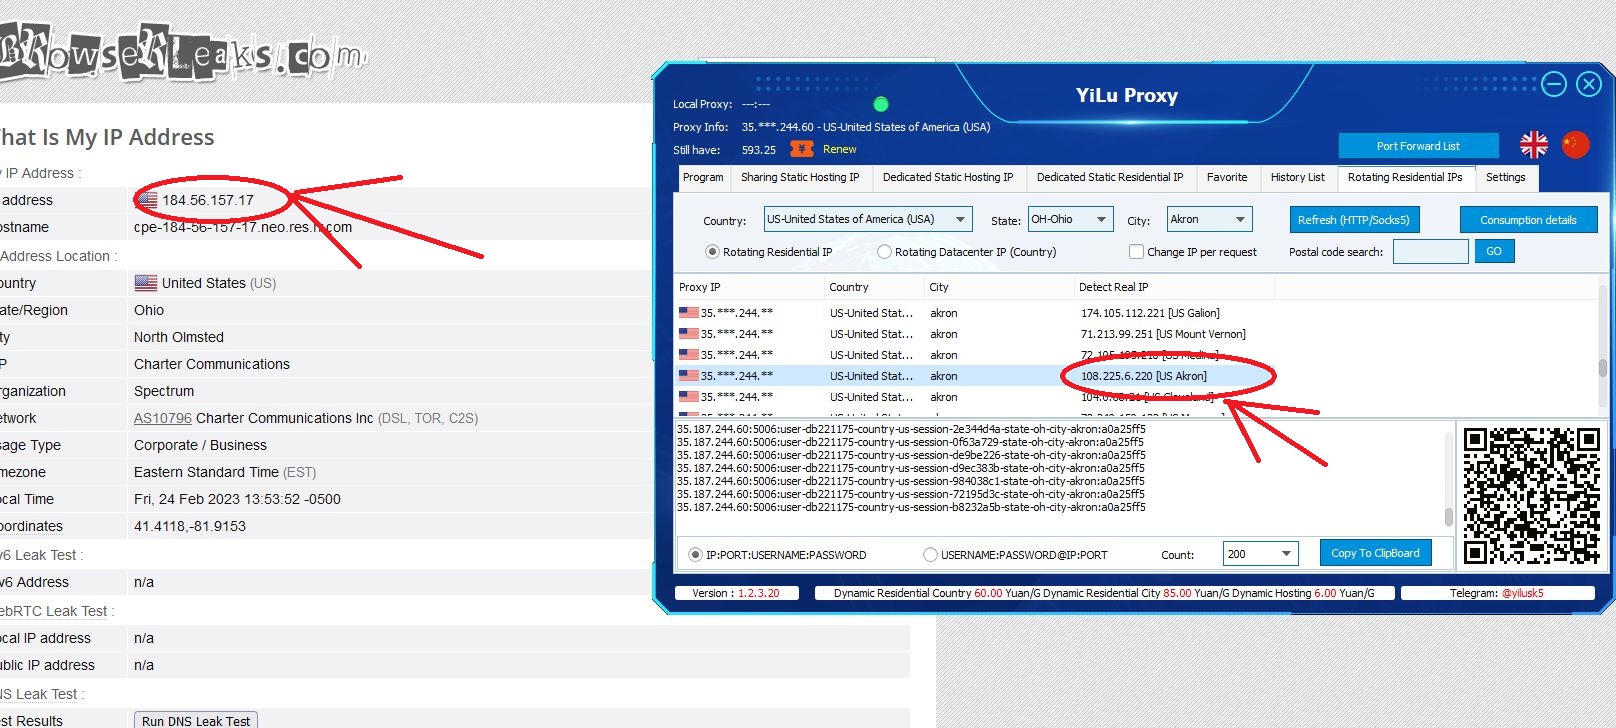Open the Telegram @yilusk5 link
This screenshot has width=1616, height=728.
tap(1523, 593)
